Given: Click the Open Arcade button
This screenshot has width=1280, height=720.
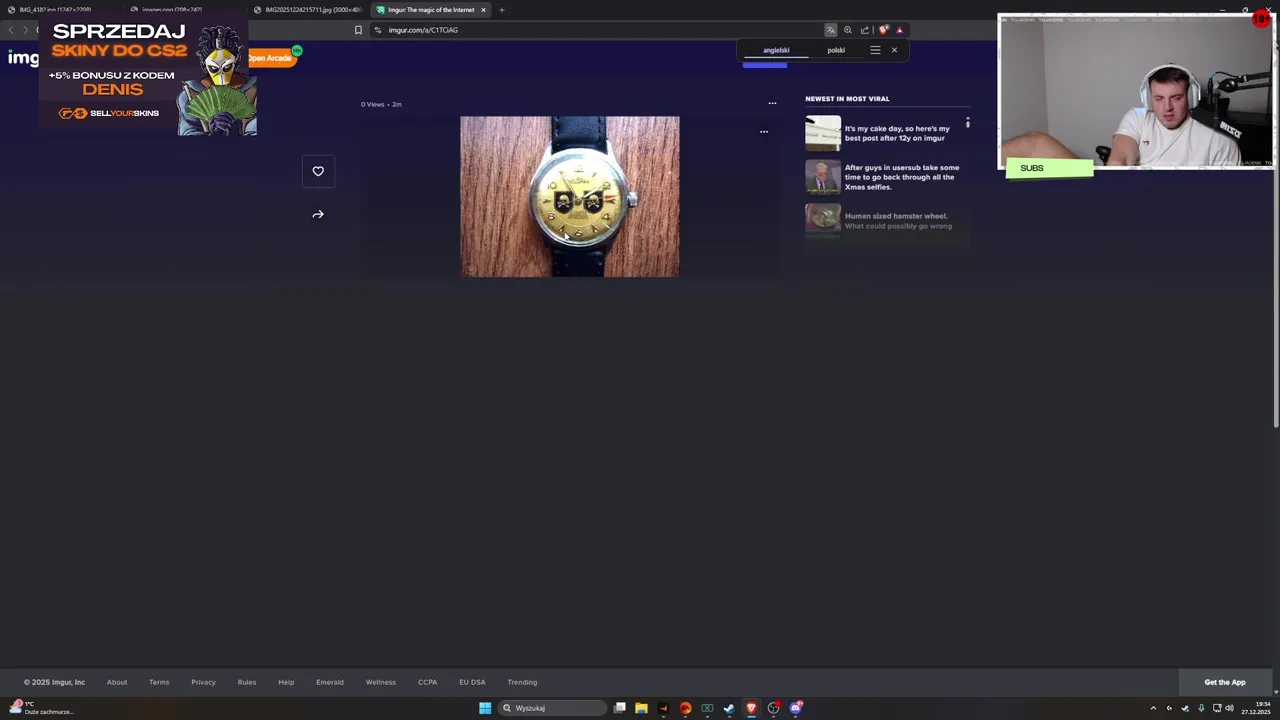Looking at the screenshot, I should 270,58.
